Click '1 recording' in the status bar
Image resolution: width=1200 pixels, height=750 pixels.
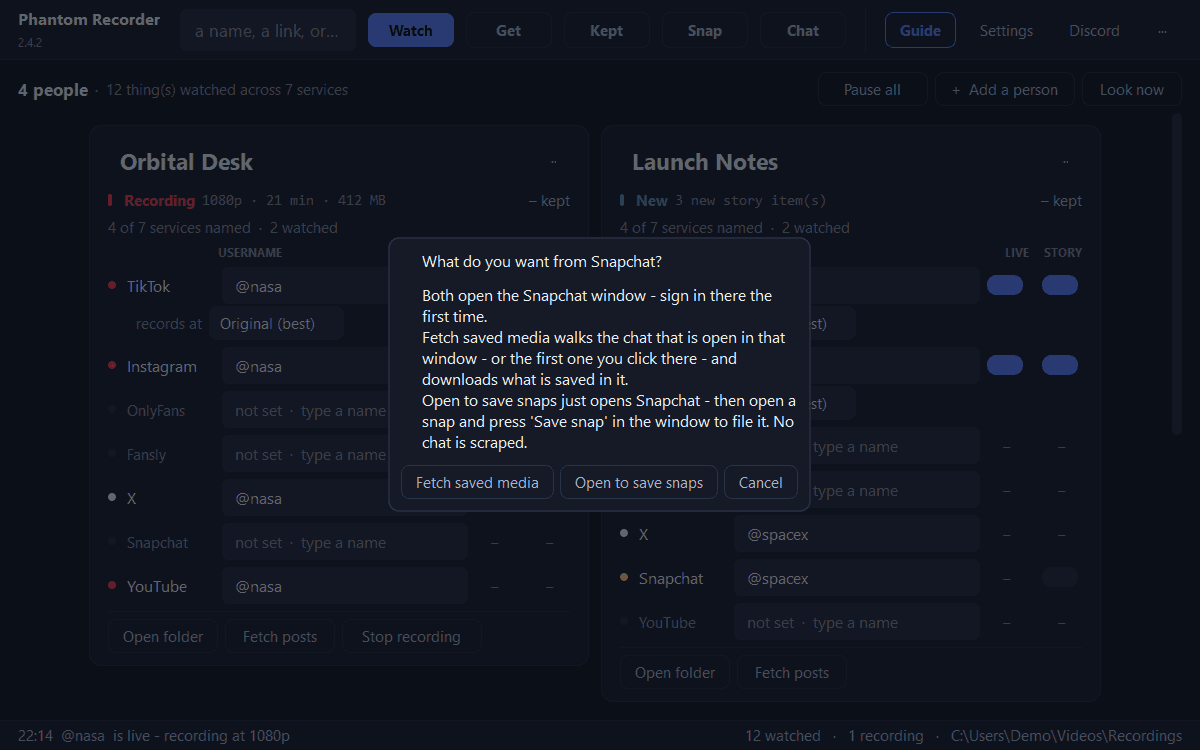coord(886,736)
